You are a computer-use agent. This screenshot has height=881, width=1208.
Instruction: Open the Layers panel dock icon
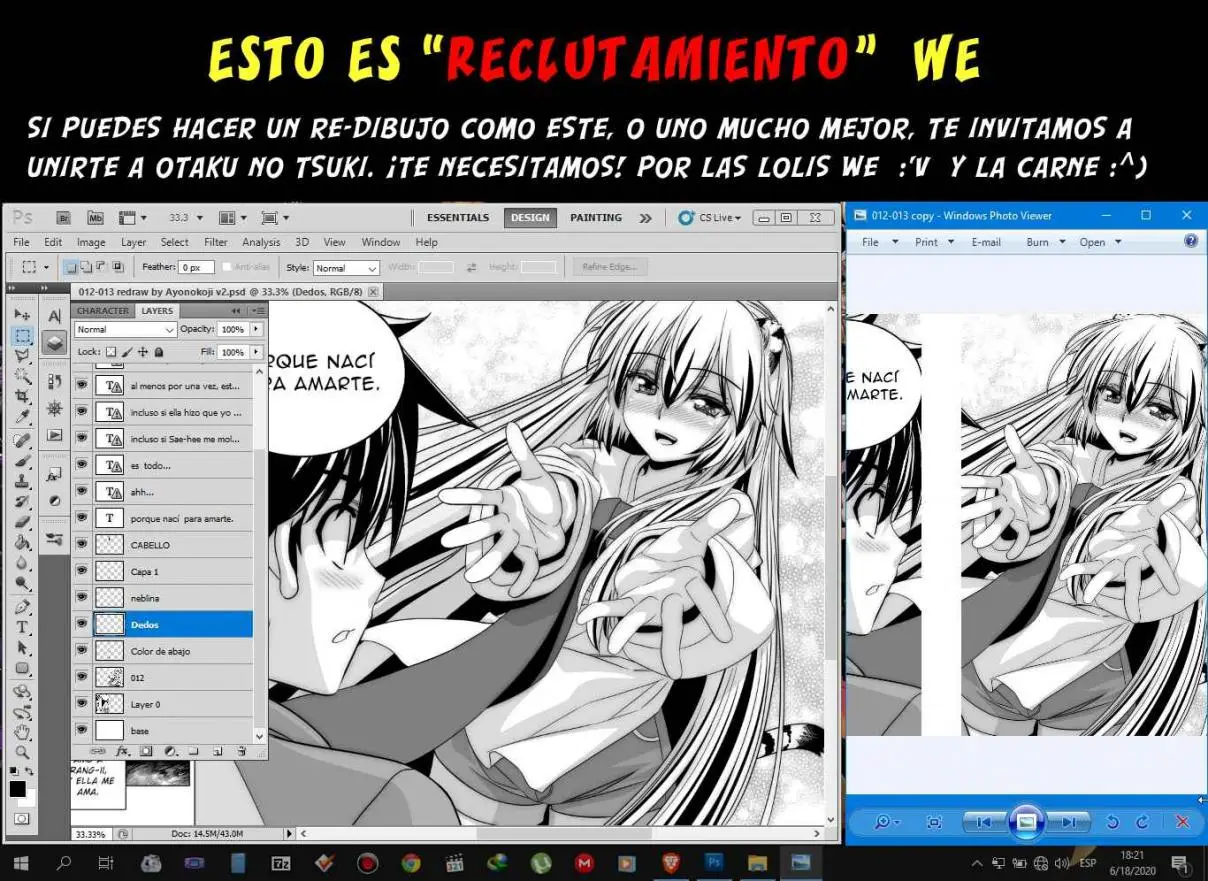[x=54, y=342]
